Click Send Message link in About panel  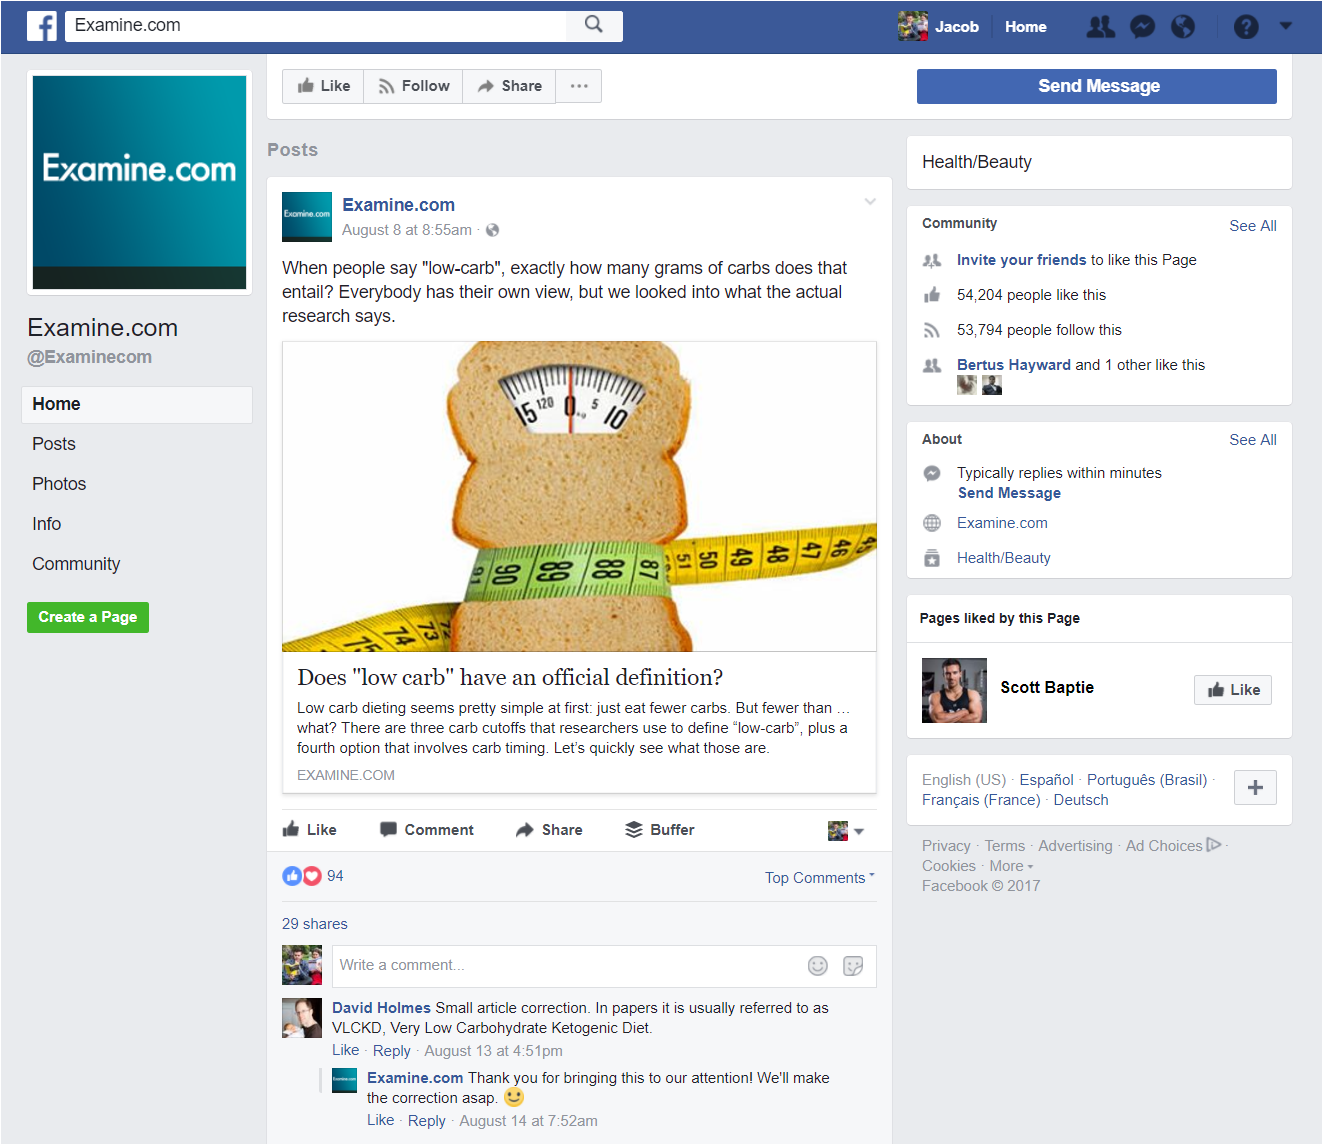coord(1009,493)
